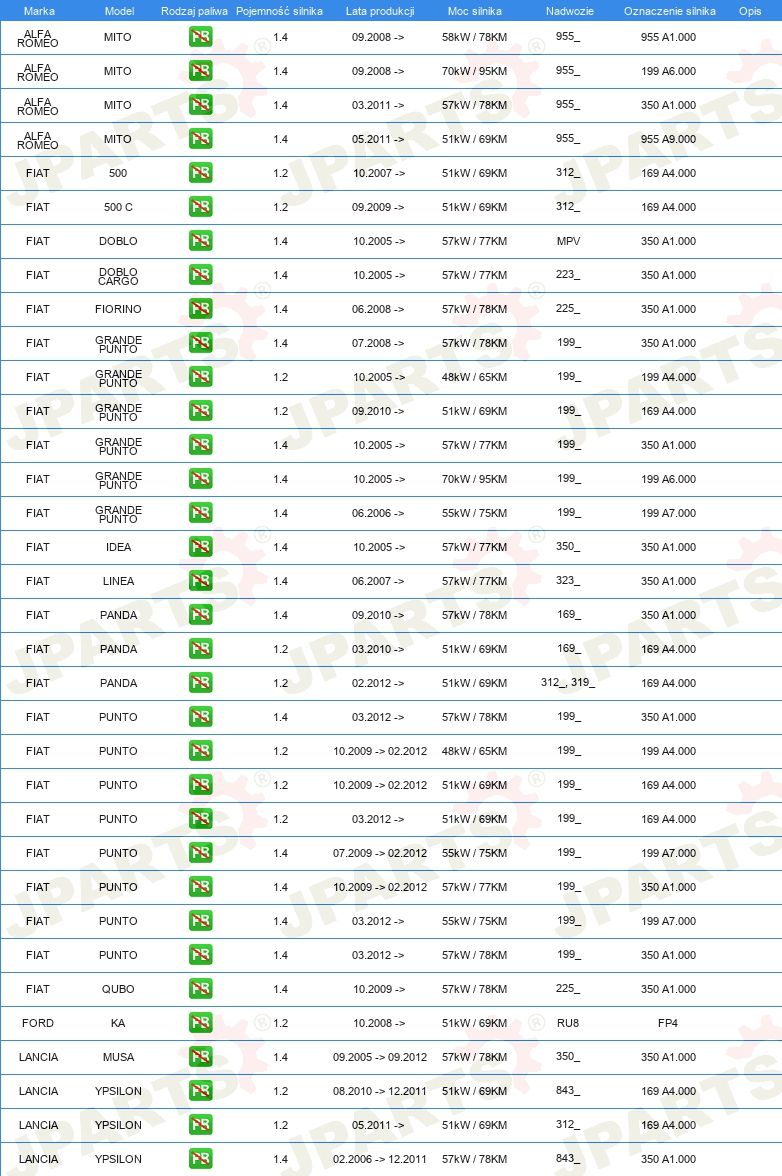Click the fuel icon in Fiat Qubo row
The image size is (782, 1176).
[x=200, y=989]
